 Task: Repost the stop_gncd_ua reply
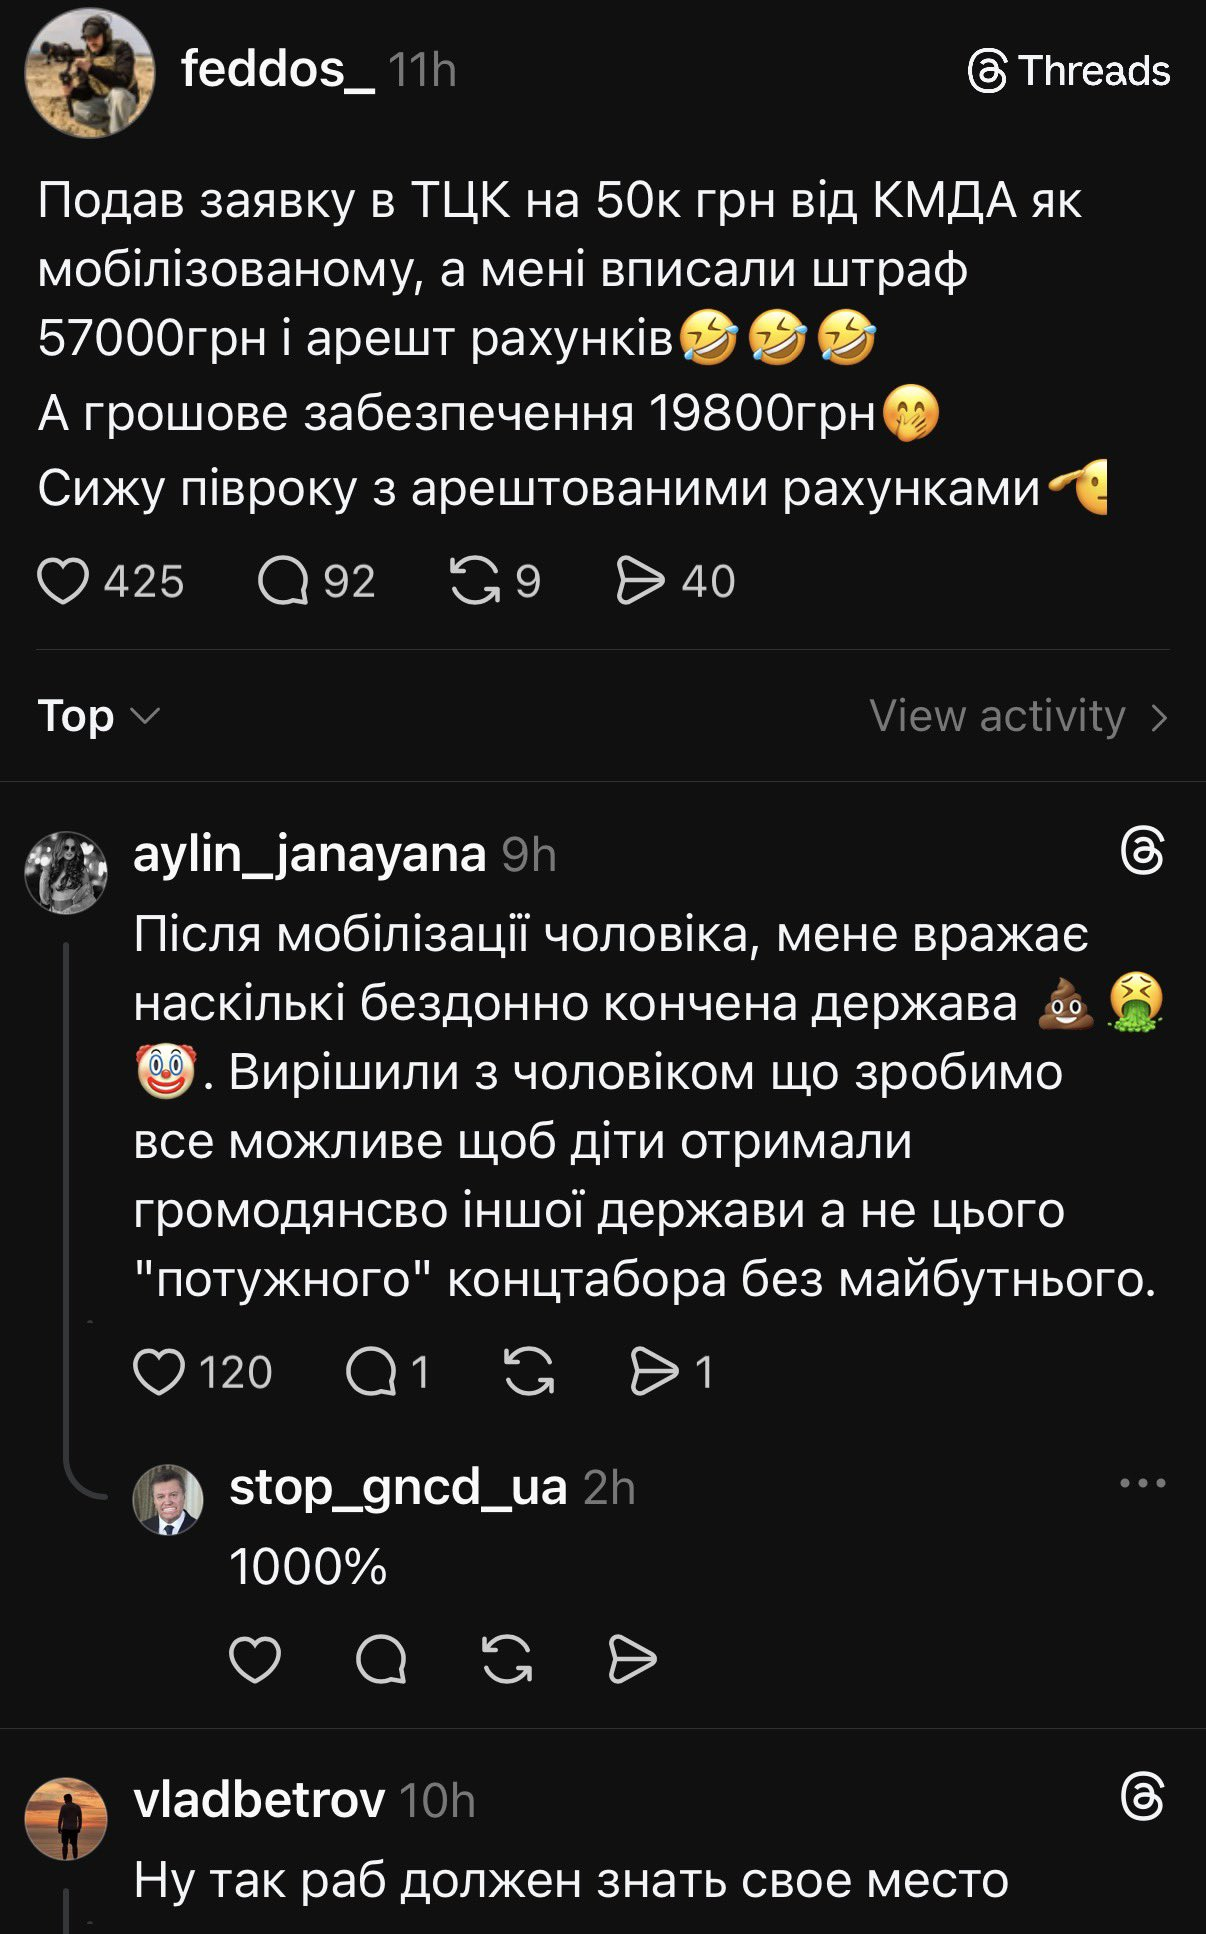point(507,1660)
